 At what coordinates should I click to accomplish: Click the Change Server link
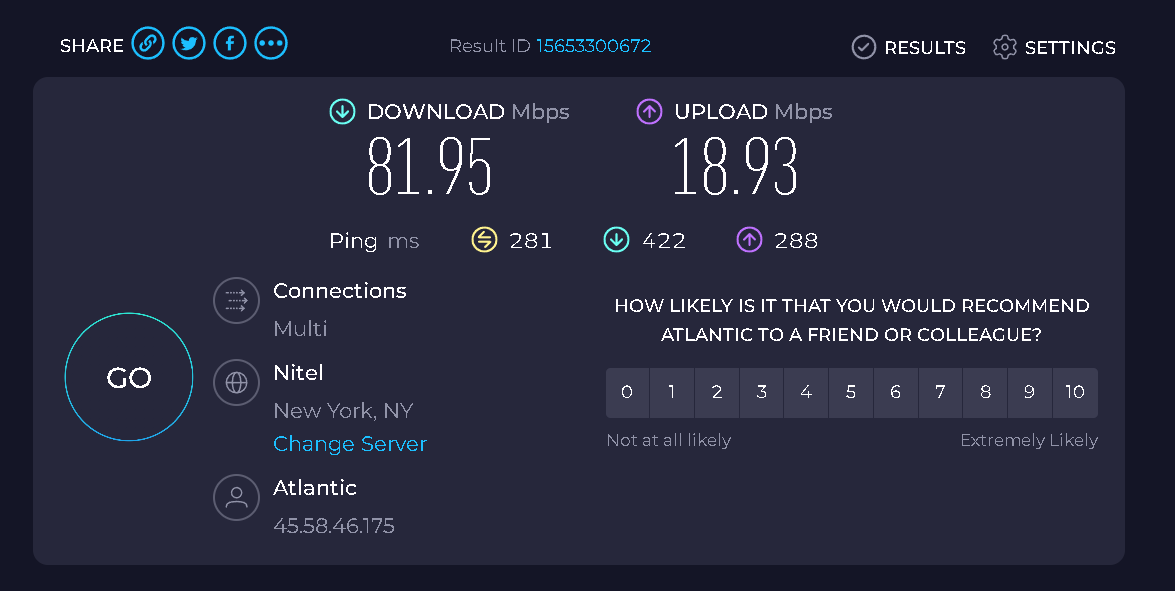pyautogui.click(x=350, y=443)
